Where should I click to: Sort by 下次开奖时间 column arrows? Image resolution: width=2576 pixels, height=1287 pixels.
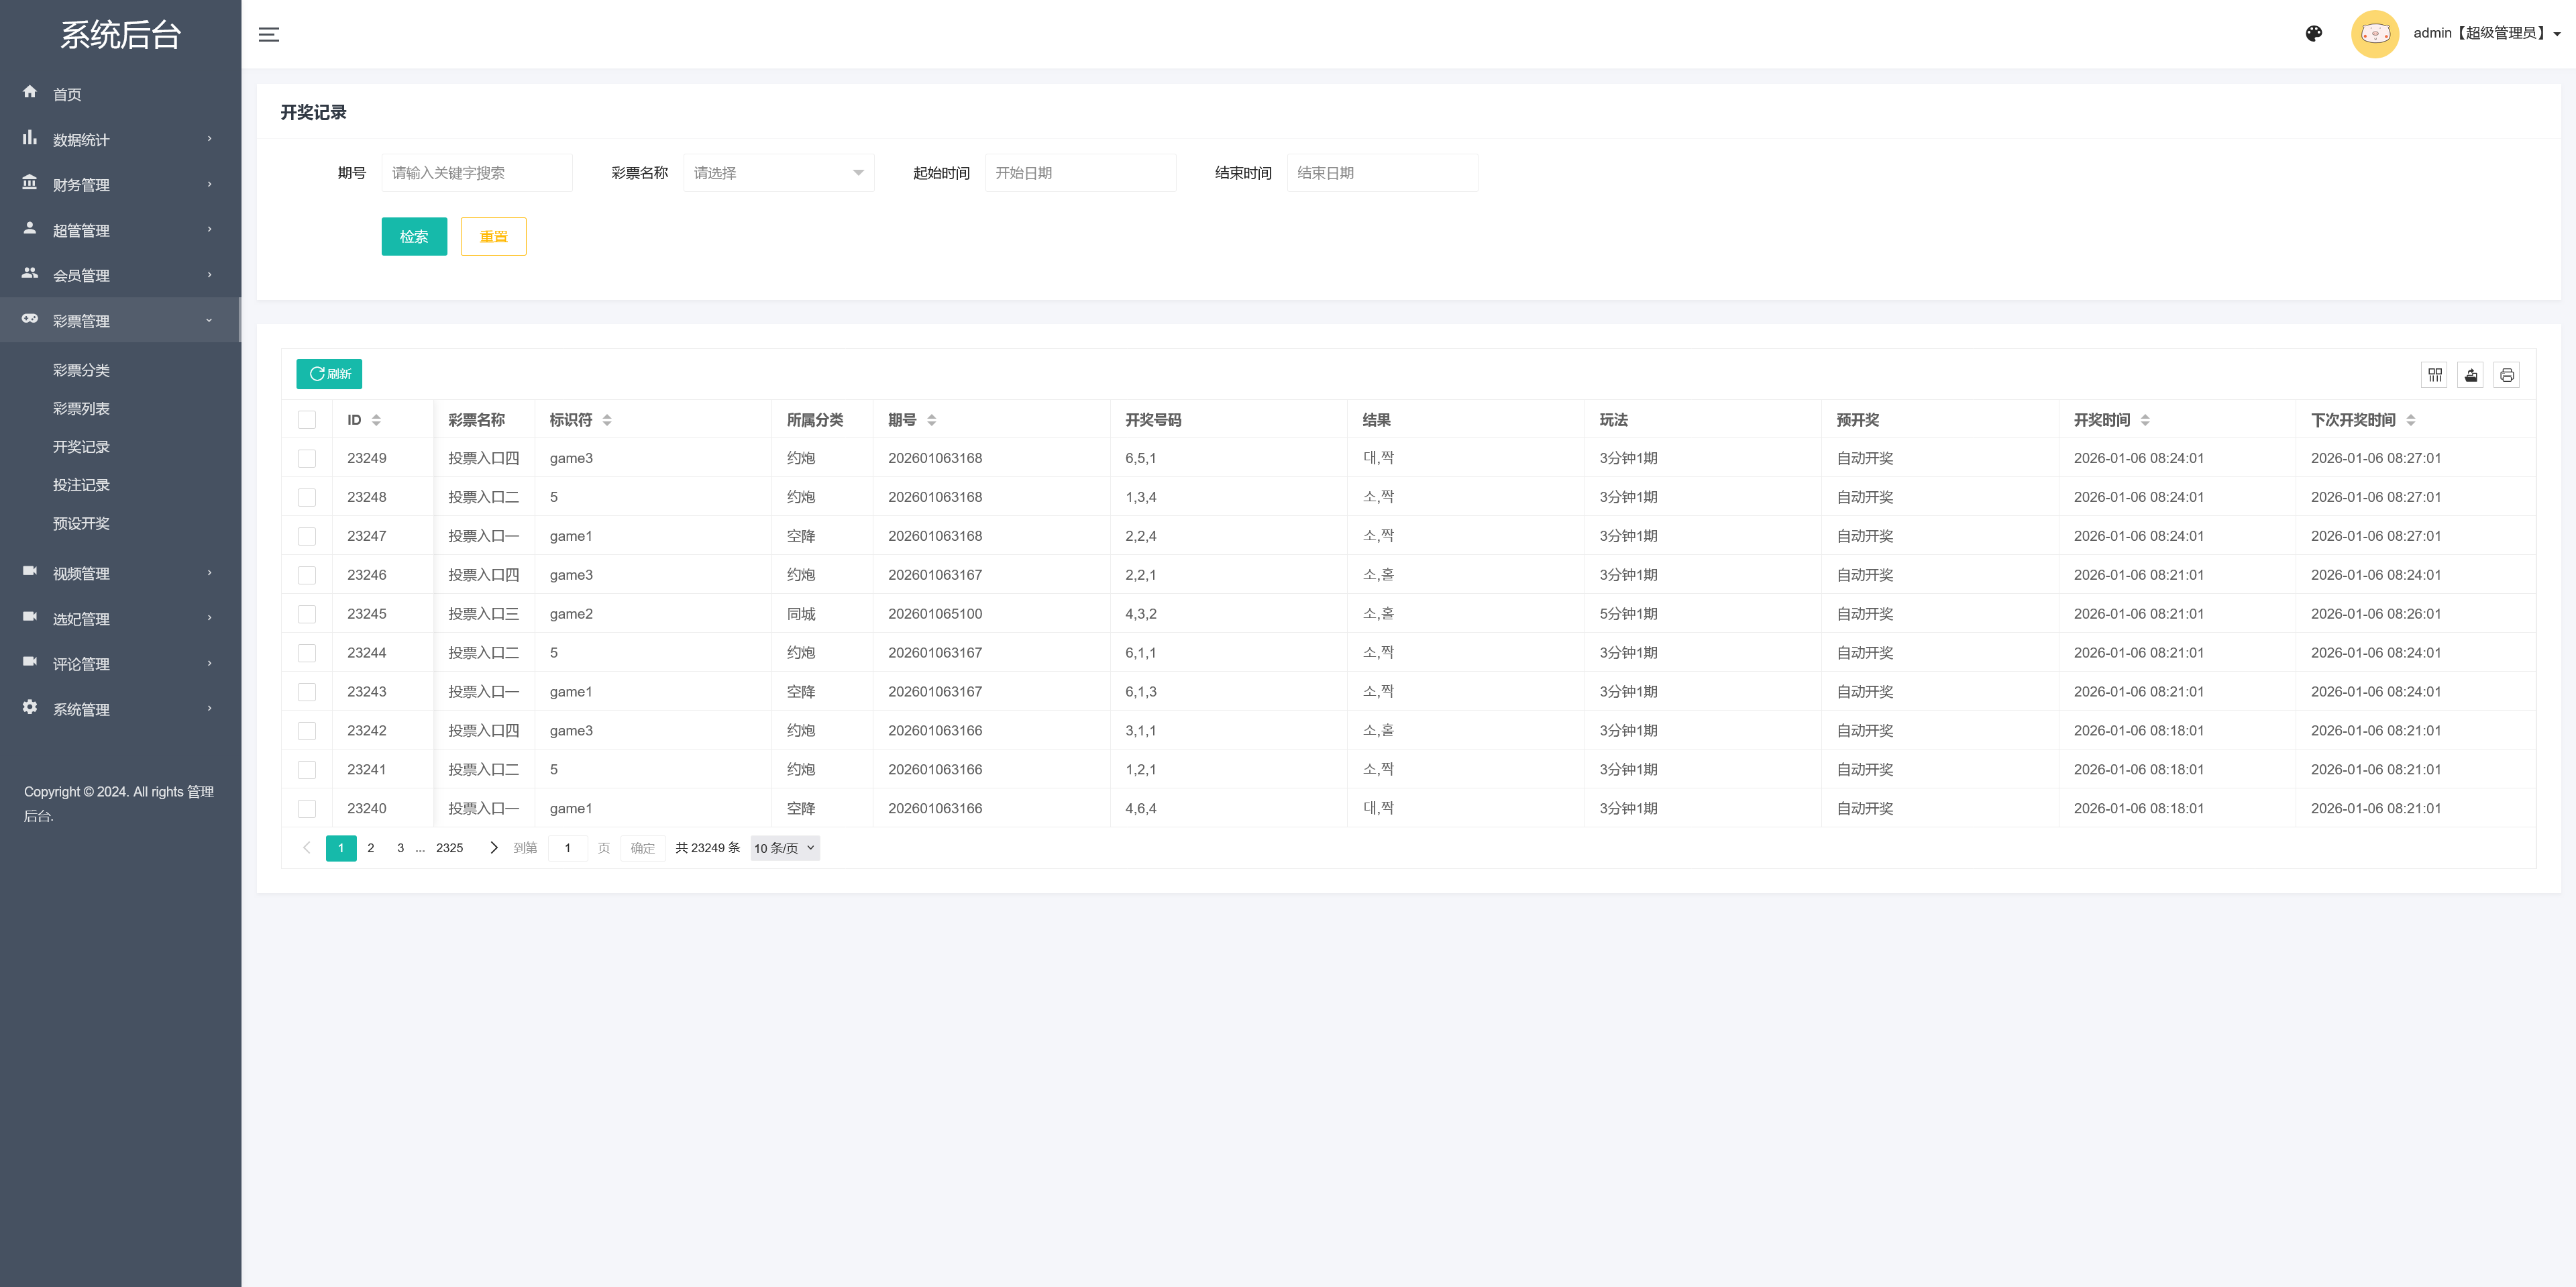click(2411, 420)
